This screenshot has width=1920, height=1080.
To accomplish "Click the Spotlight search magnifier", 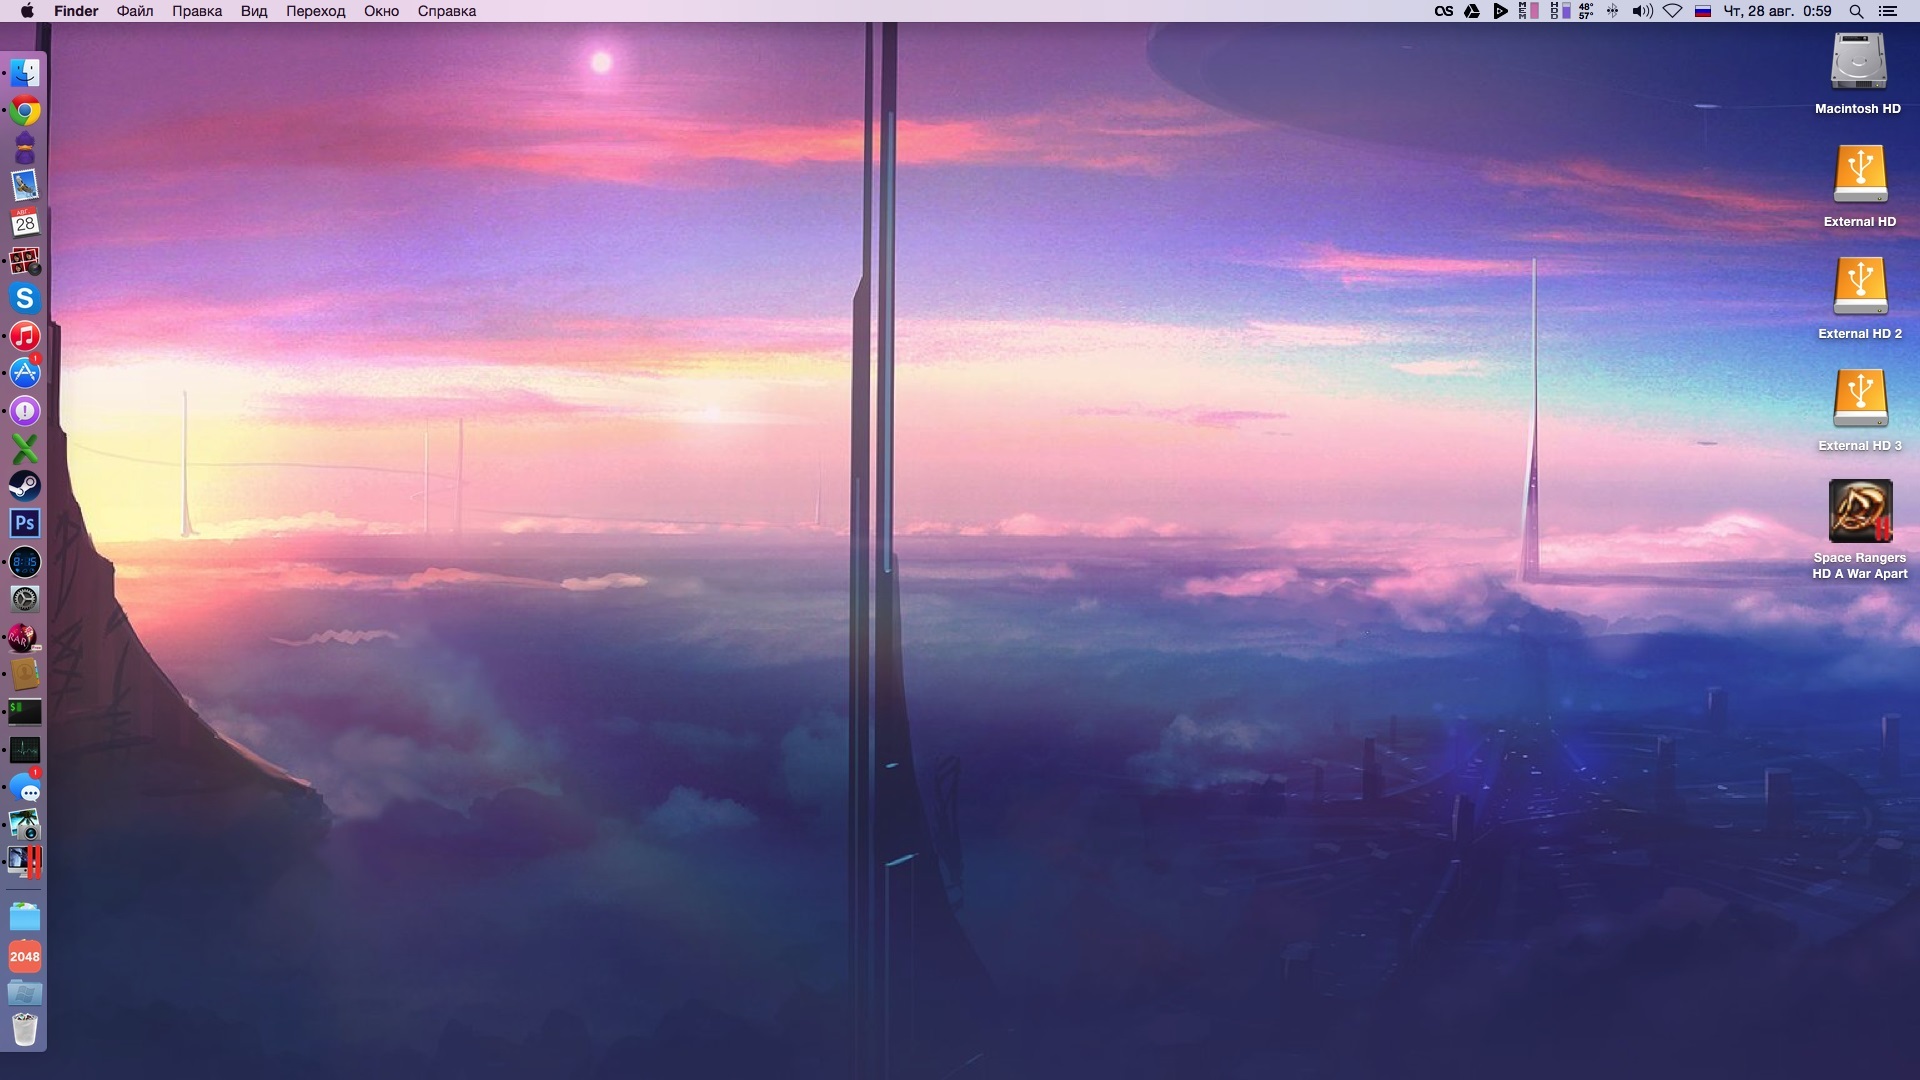I will point(1856,11).
